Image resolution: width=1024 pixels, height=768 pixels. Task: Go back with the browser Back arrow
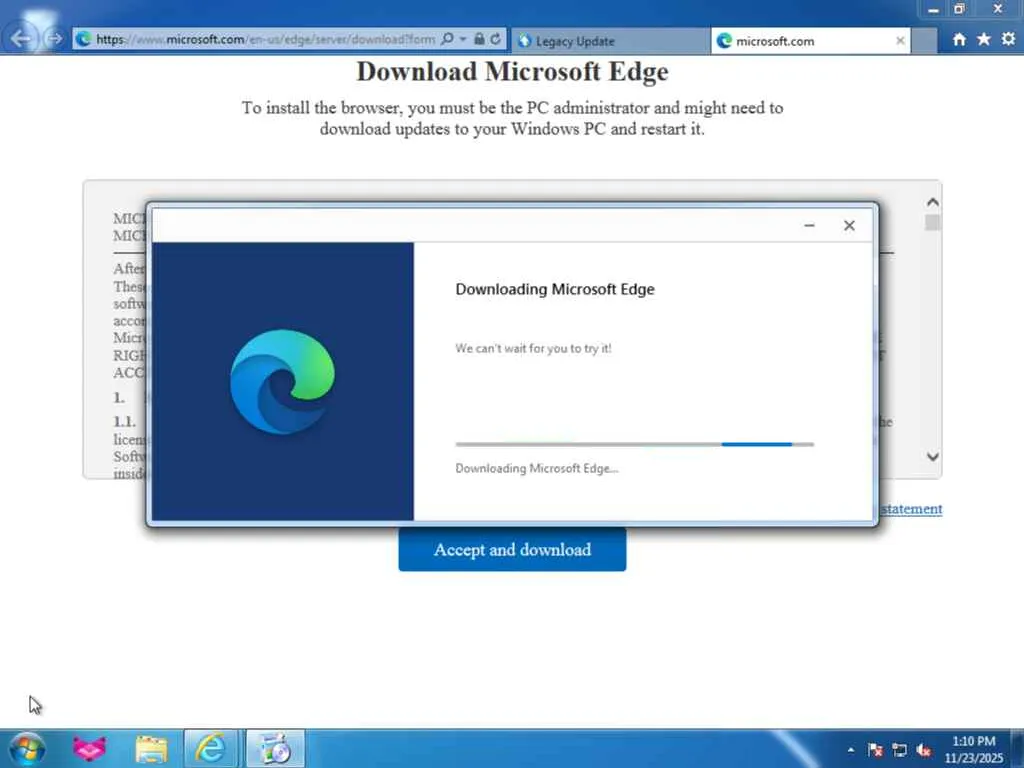[21, 39]
